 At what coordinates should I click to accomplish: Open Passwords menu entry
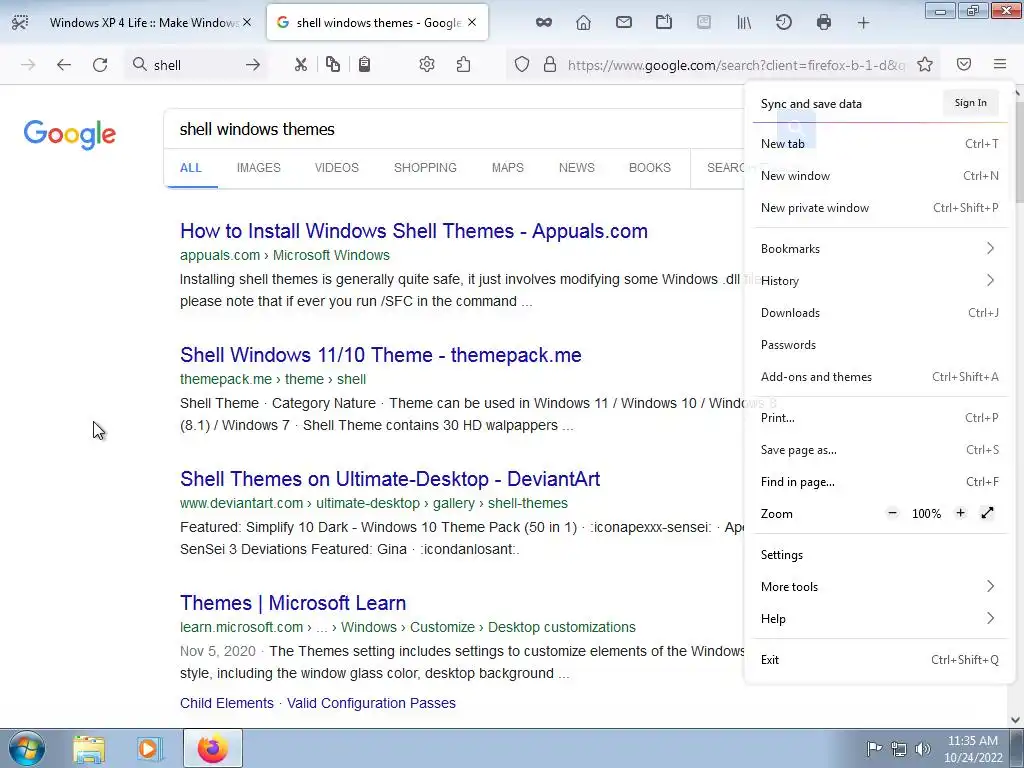tap(880, 345)
